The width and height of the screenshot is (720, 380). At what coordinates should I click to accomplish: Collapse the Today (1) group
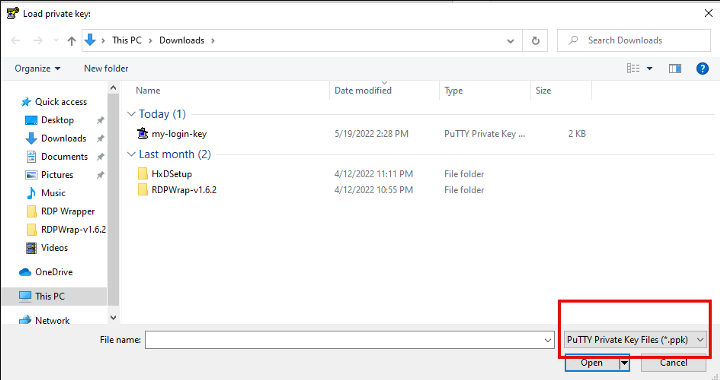point(131,114)
